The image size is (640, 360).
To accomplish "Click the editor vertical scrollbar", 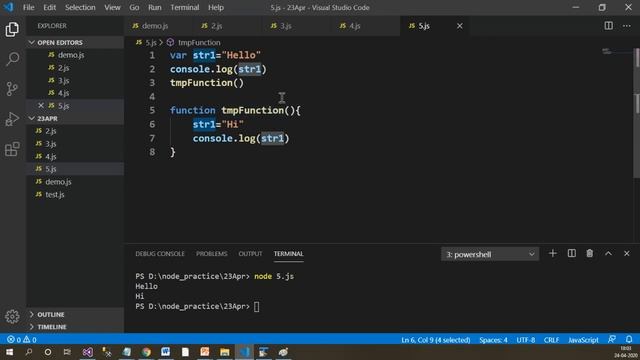I will click(637, 112).
